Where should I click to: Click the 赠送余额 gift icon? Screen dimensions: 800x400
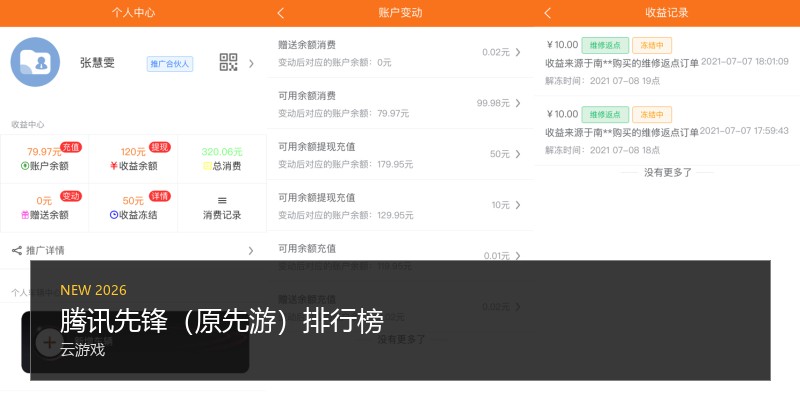[x=24, y=215]
